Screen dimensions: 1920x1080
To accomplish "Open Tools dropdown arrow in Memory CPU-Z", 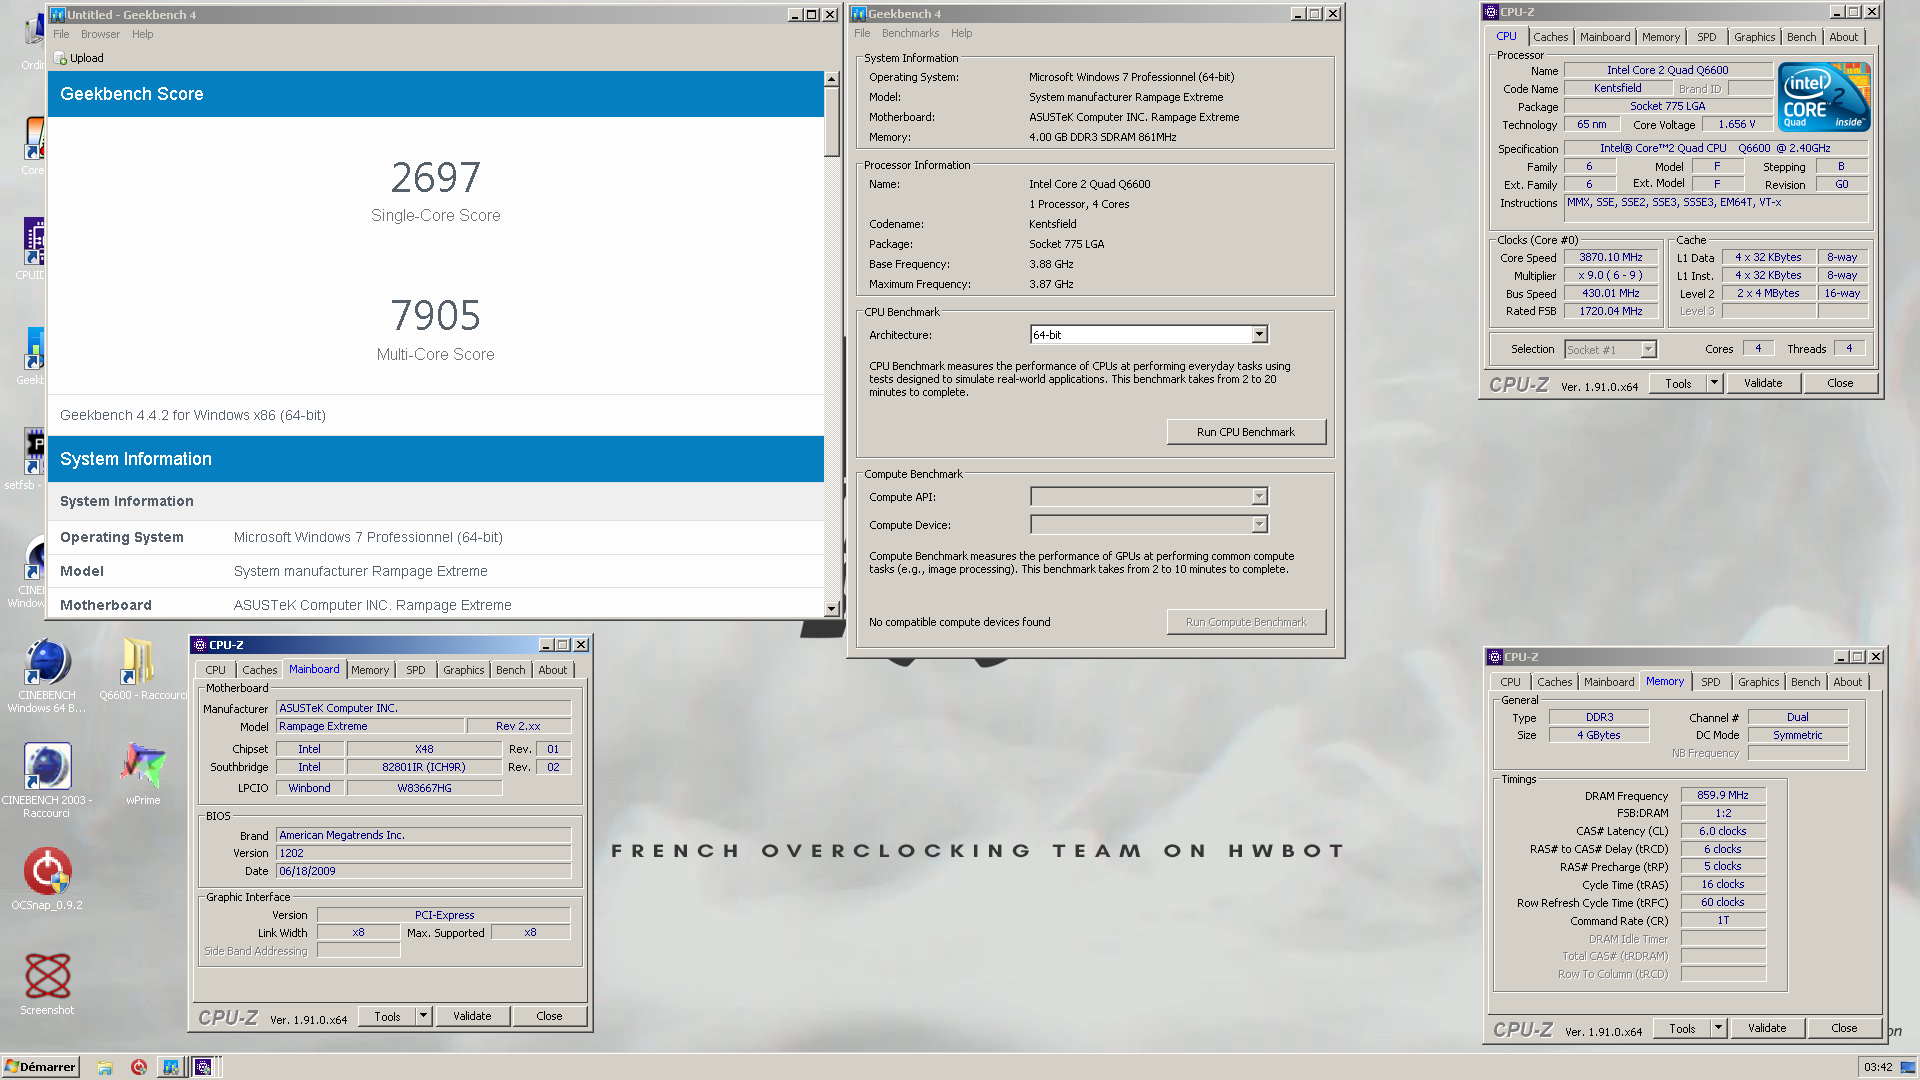I will point(1718,1028).
